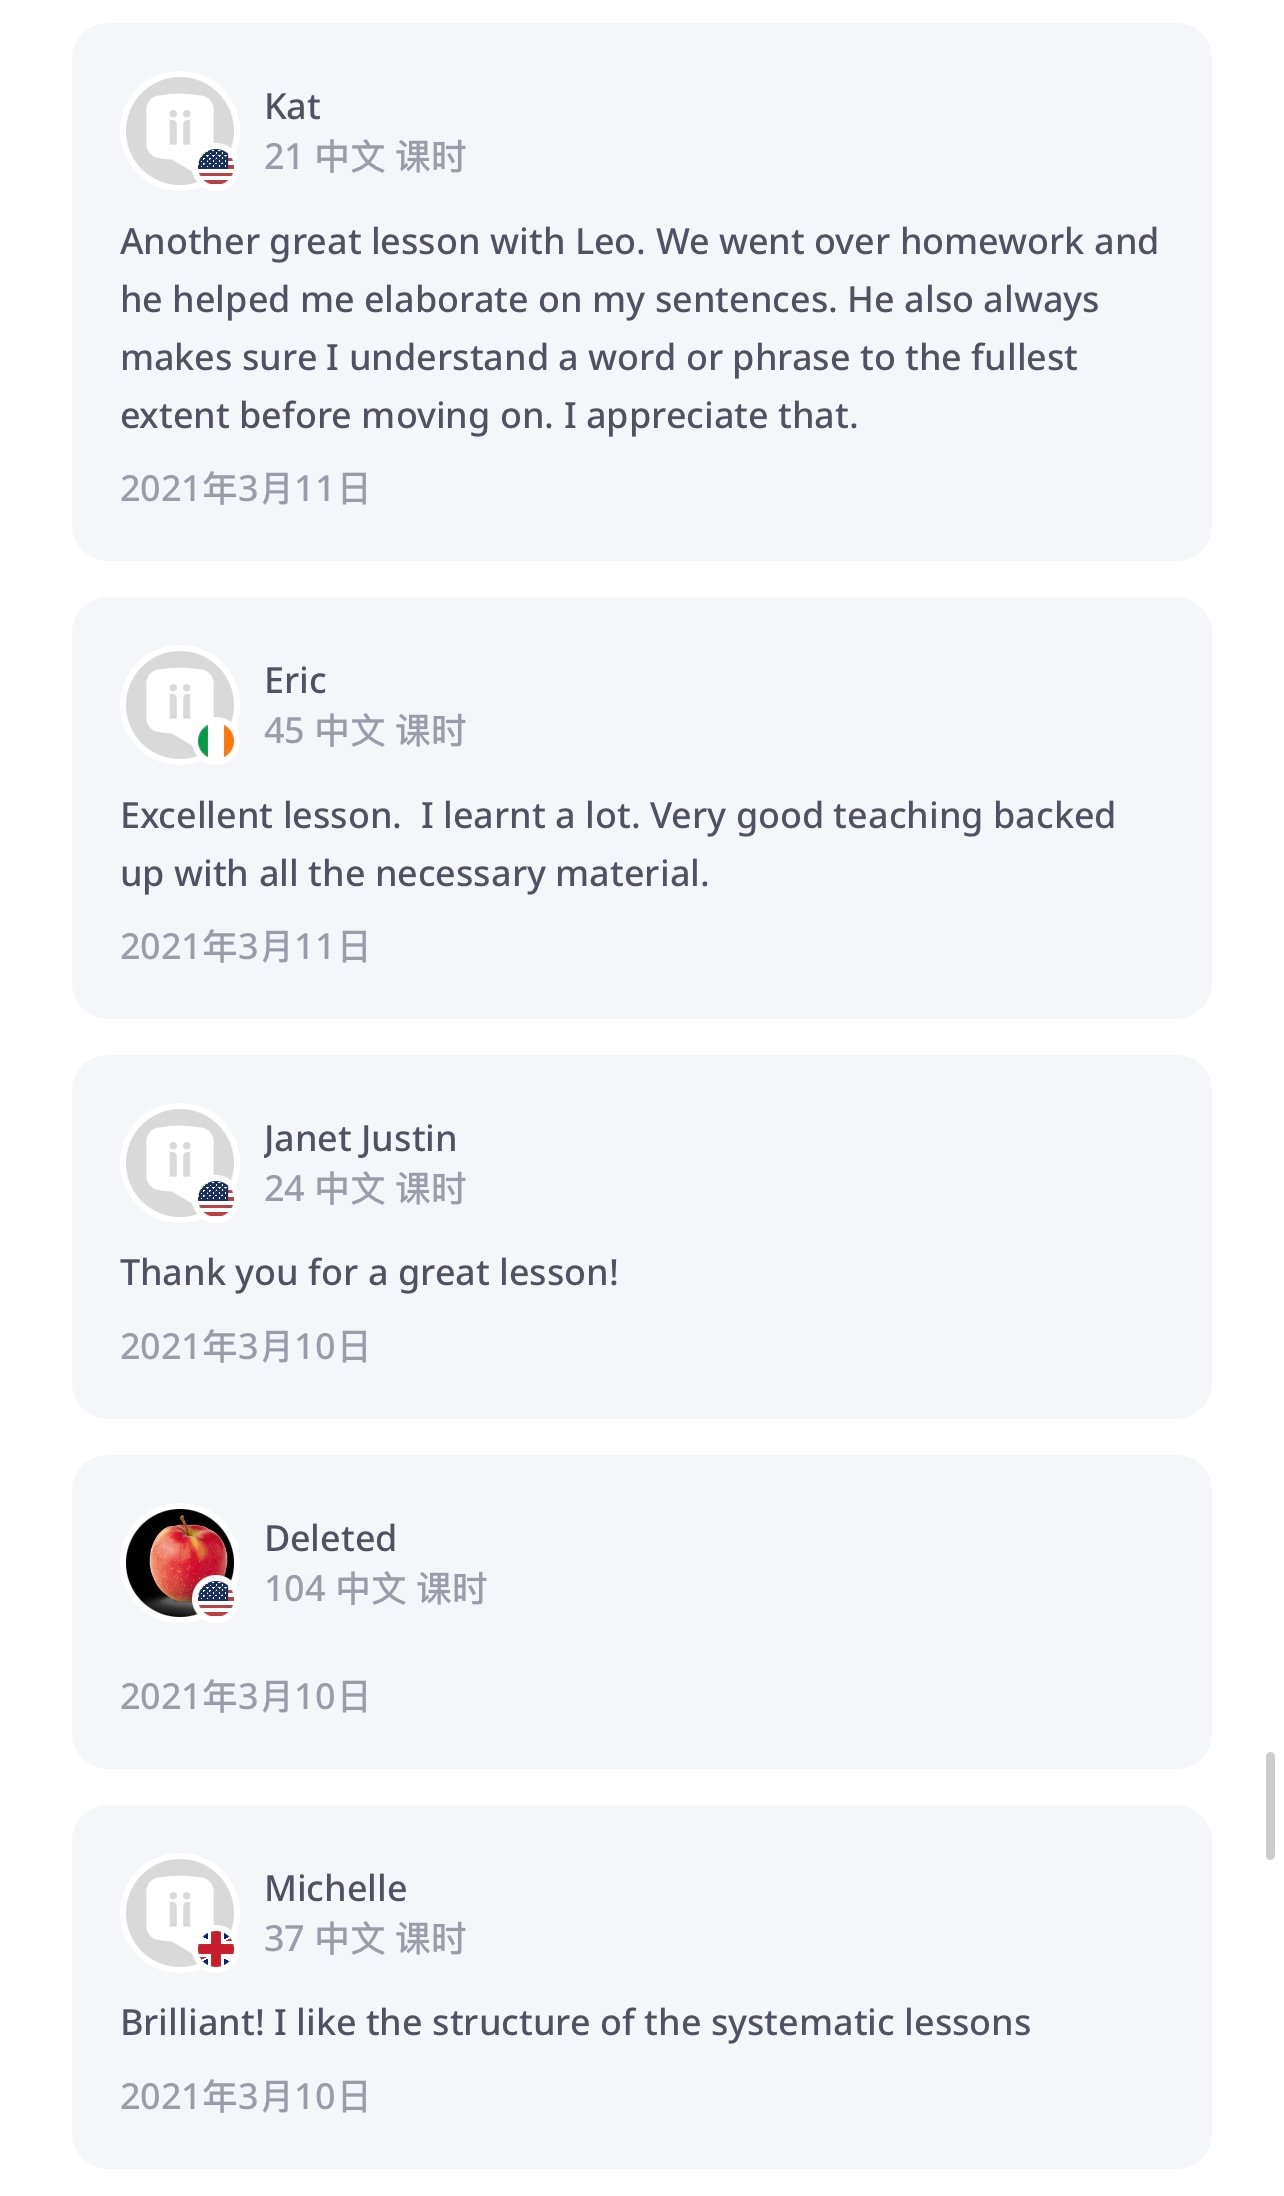Tap the US flag badge on Kat's avatar
The image size is (1284, 2196).
point(216,167)
